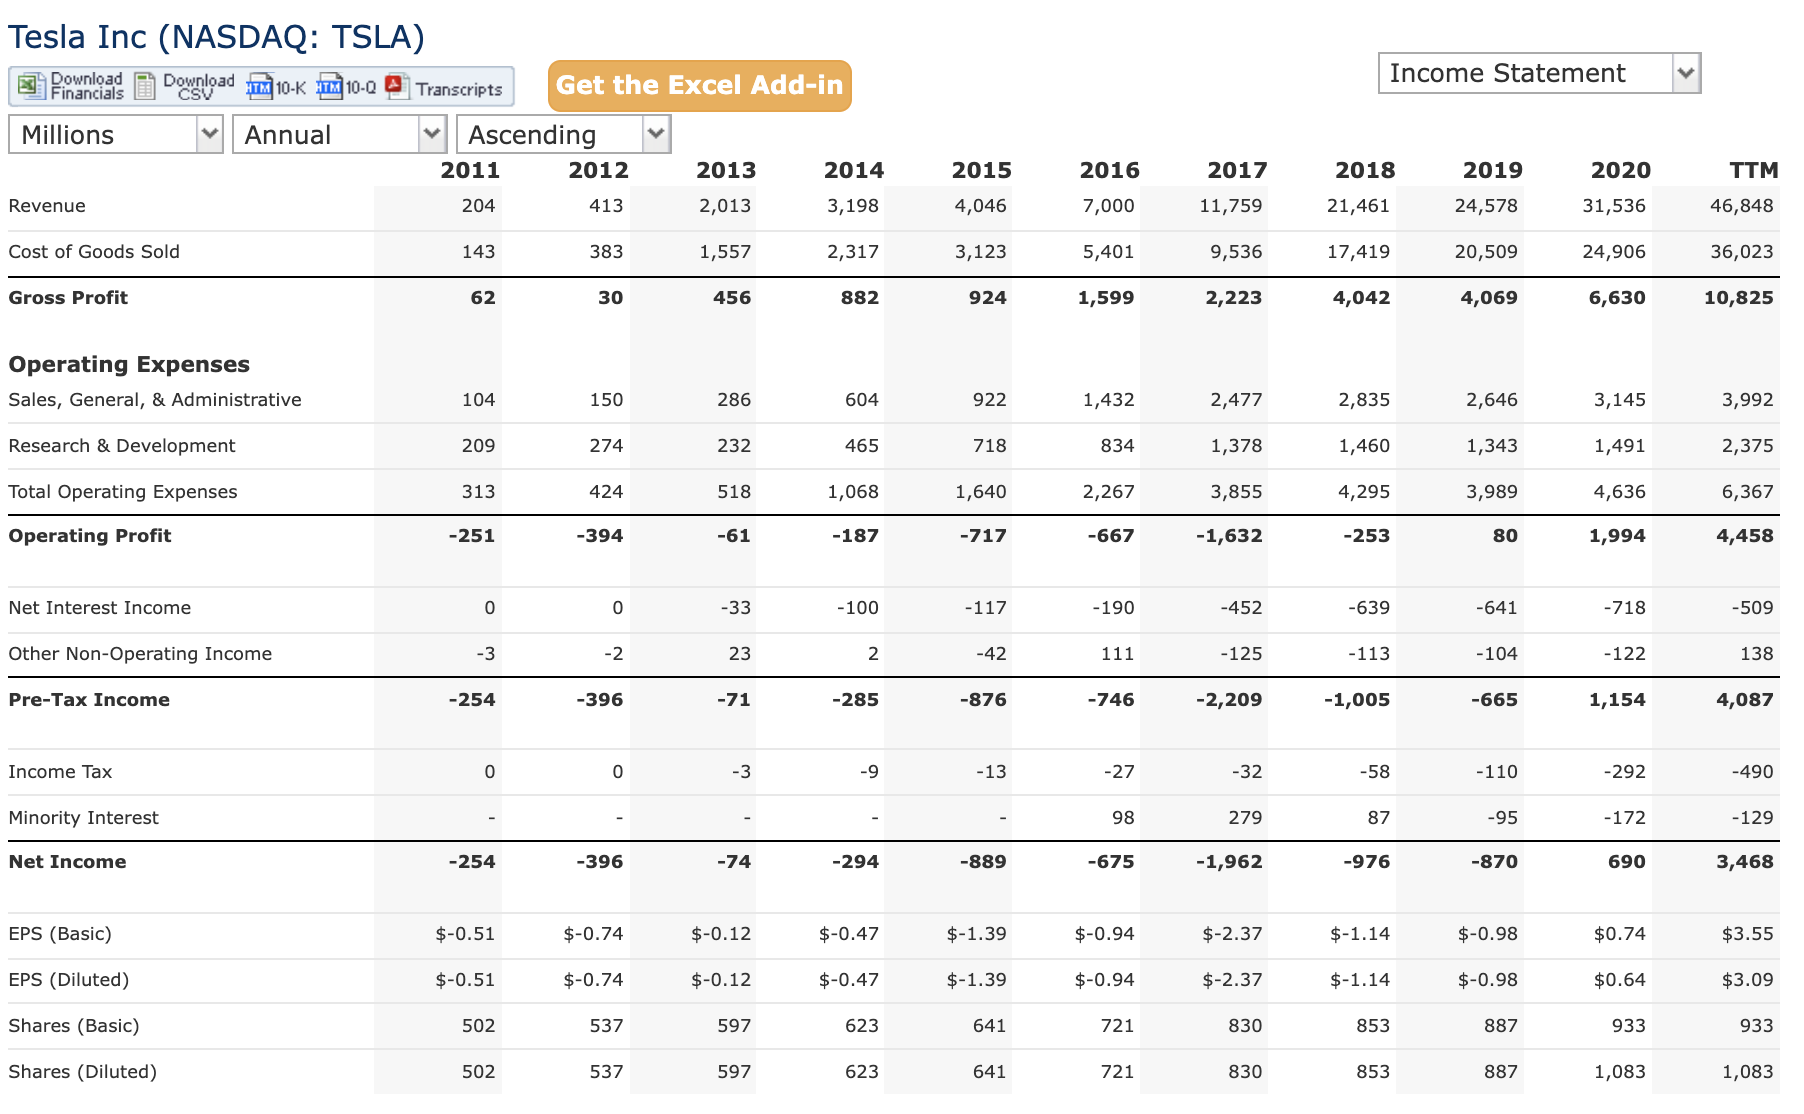Click 2017 operating profit value -1,632
Screen dimensions: 1804x1114
click(x=1229, y=536)
